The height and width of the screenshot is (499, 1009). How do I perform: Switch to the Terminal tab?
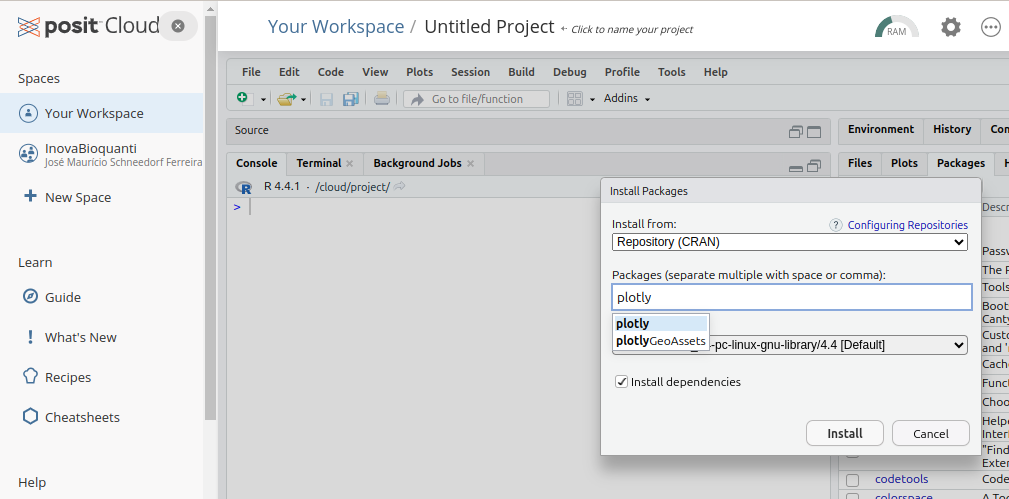(319, 164)
